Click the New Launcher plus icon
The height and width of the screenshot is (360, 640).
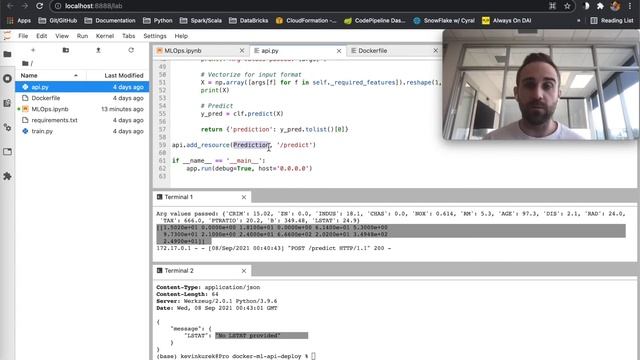[33, 50]
